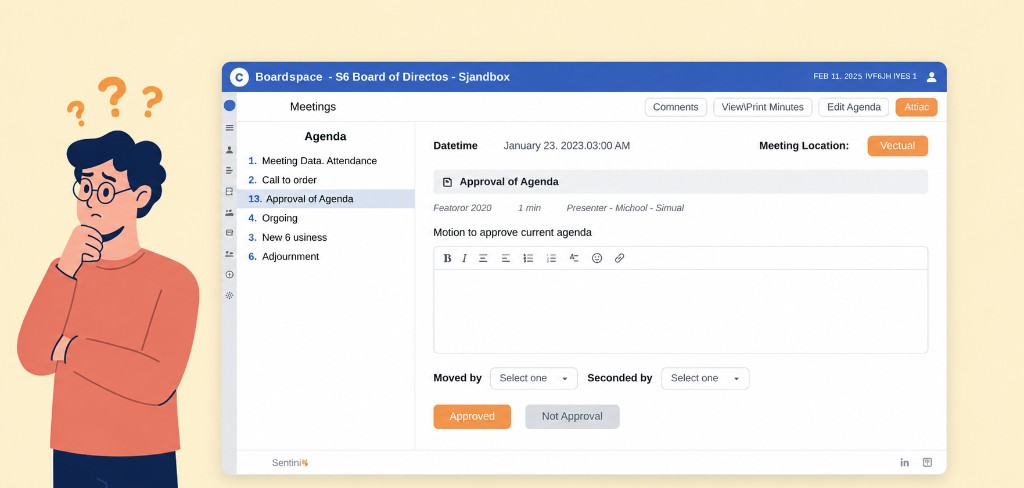The height and width of the screenshot is (488, 1024).
Task: Click the Sentini logo in the footer
Action: coord(290,463)
